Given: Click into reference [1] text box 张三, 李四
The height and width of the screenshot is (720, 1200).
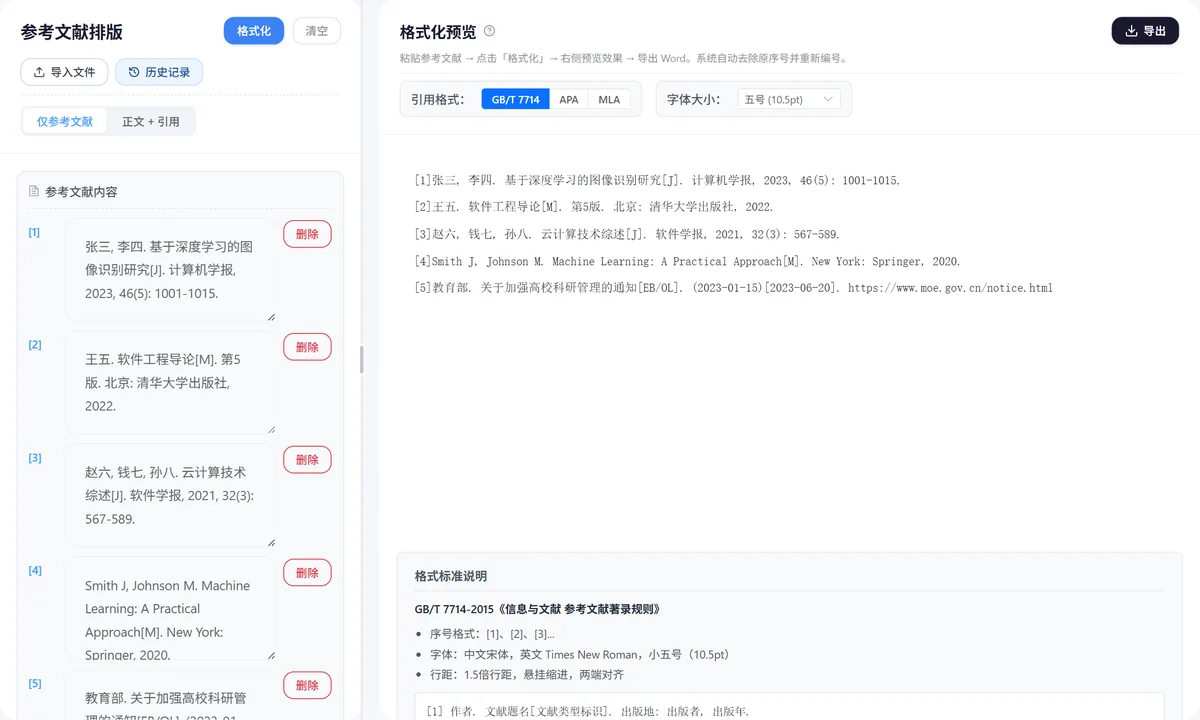Looking at the screenshot, I should pos(170,270).
